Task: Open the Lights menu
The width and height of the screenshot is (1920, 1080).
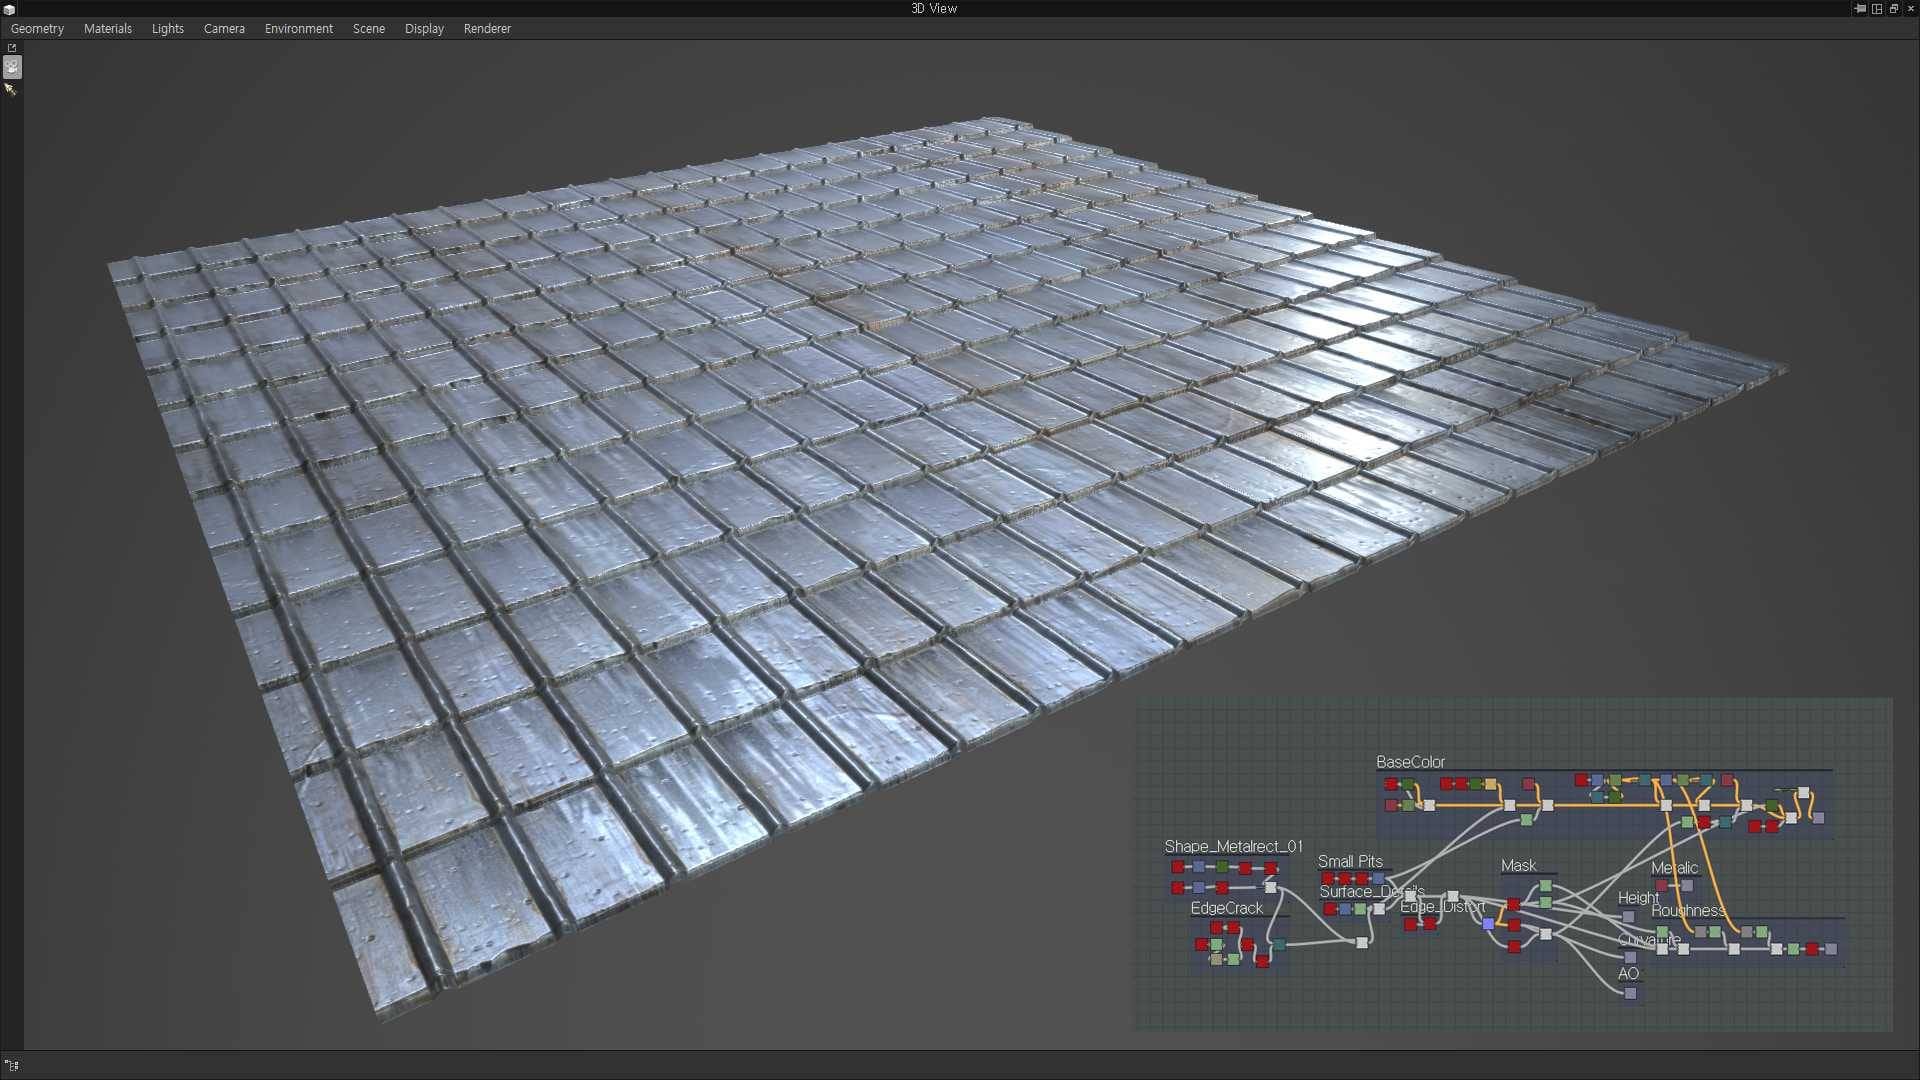Action: pyautogui.click(x=167, y=29)
